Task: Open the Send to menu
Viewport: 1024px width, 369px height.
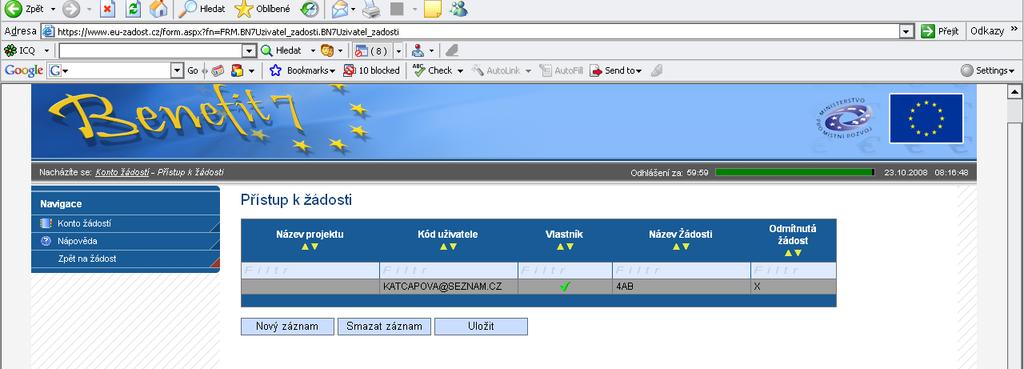Action: (x=616, y=71)
